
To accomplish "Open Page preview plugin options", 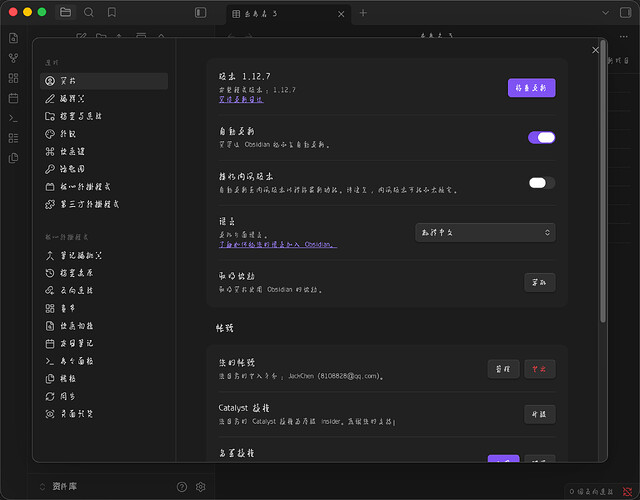I will click(104, 414).
